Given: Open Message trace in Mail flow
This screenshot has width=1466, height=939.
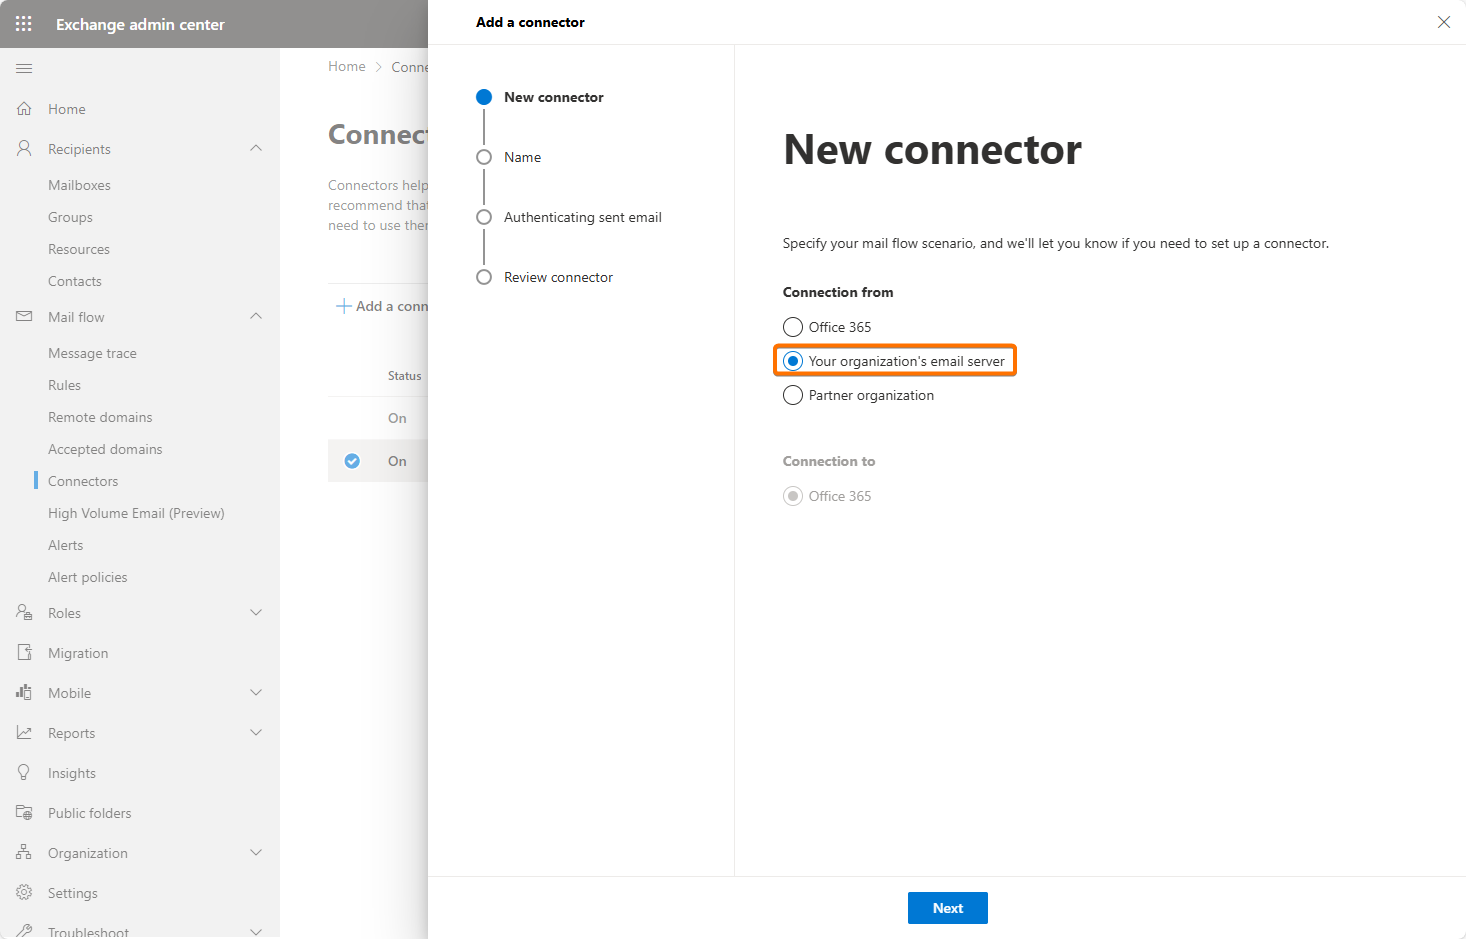Looking at the screenshot, I should point(92,353).
